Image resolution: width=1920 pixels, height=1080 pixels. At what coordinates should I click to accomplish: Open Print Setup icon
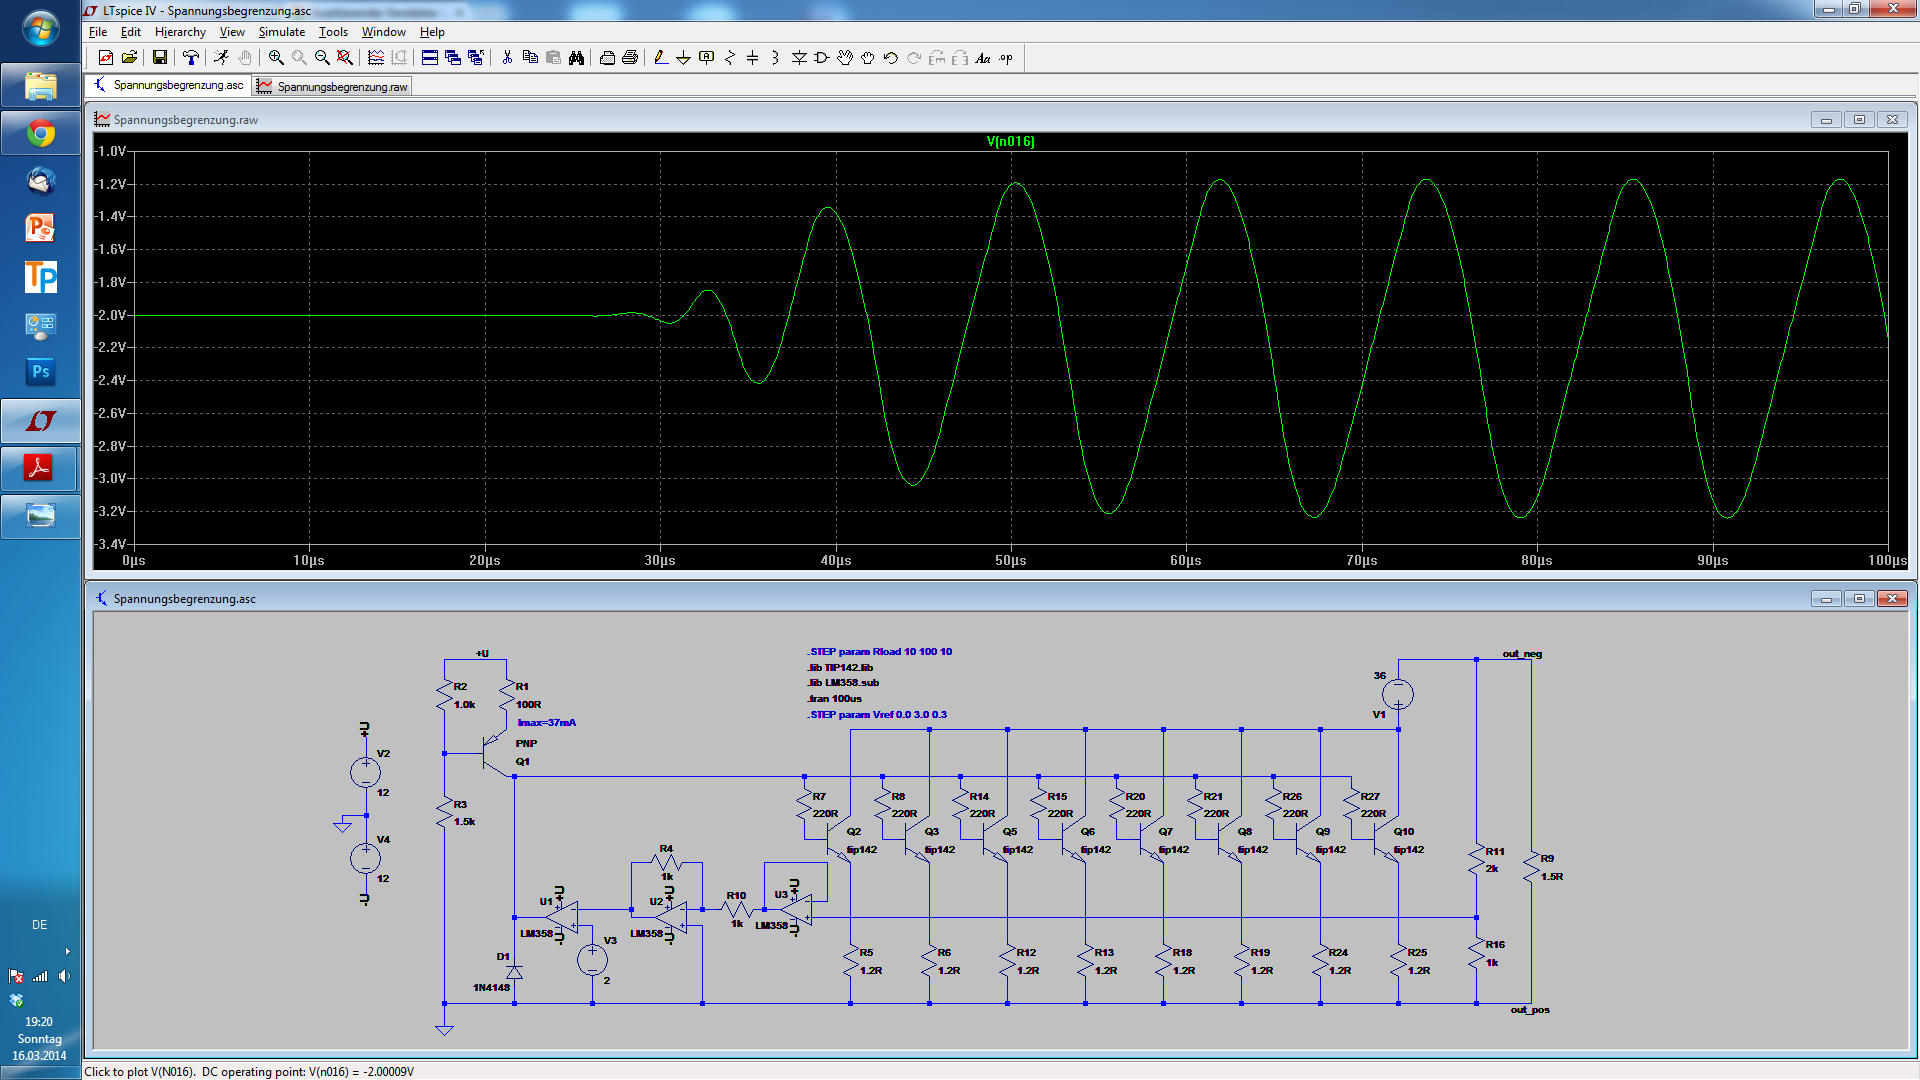[x=607, y=58]
